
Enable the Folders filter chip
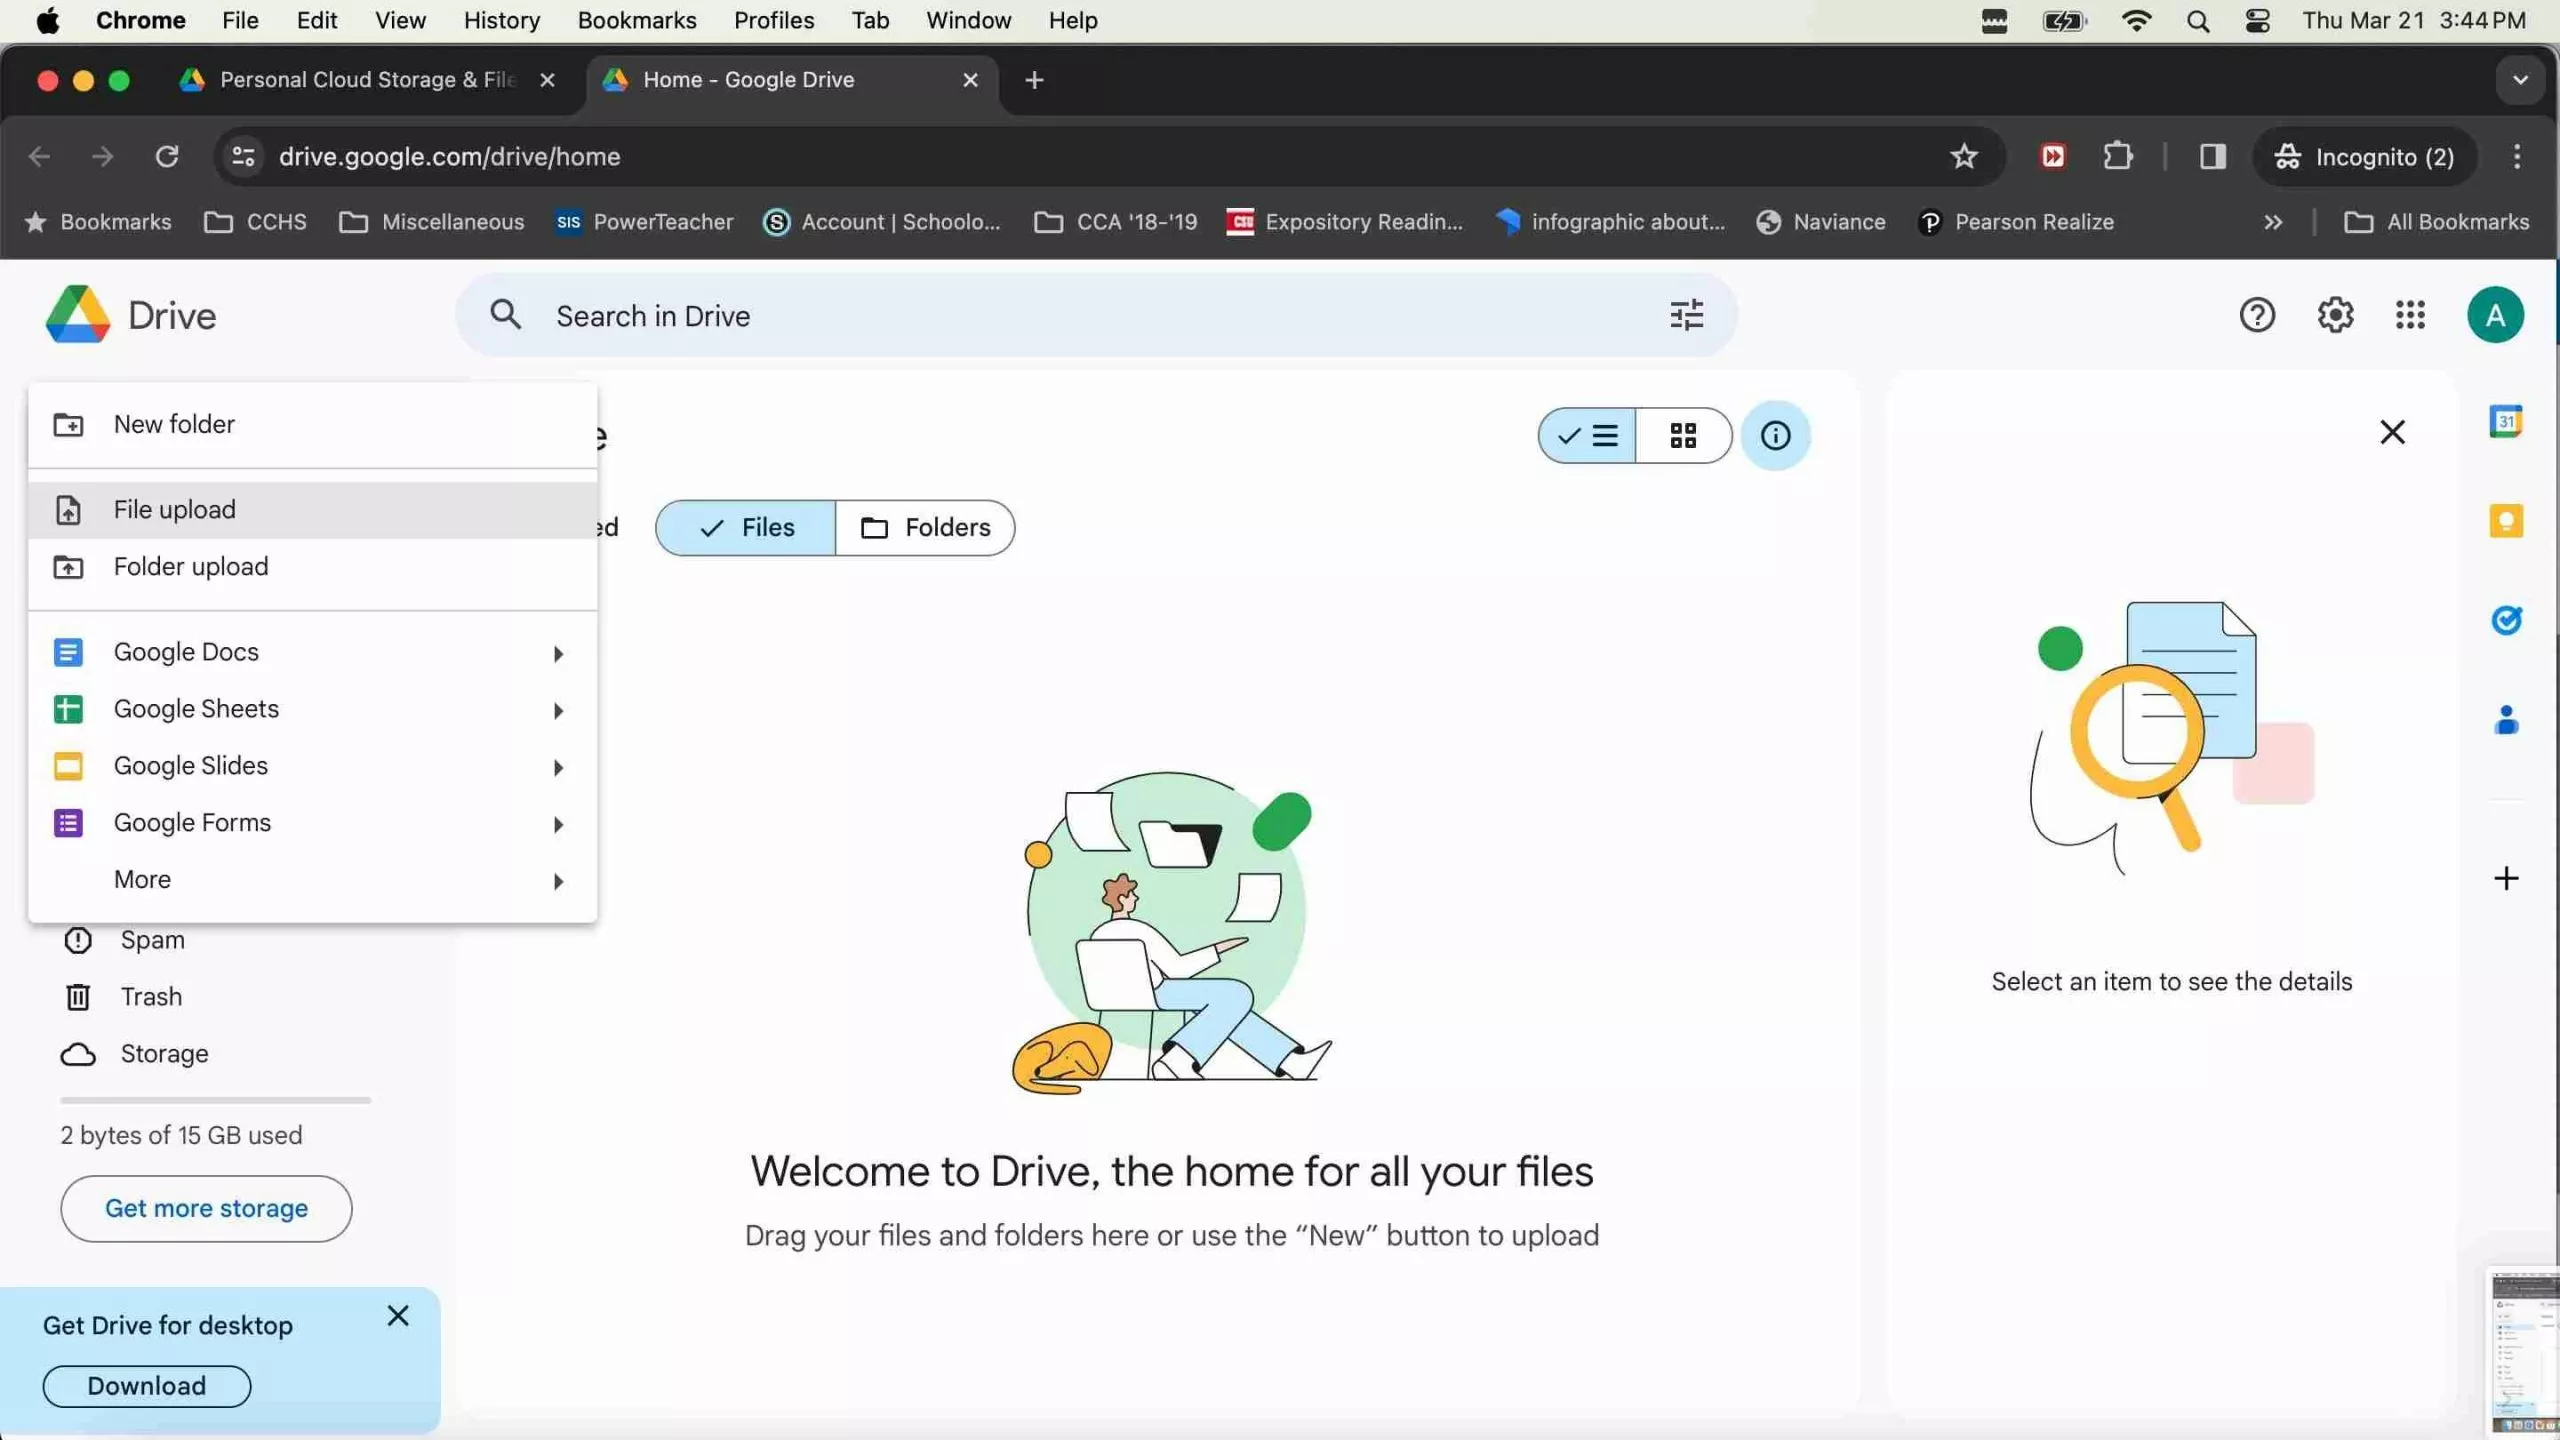pyautogui.click(x=925, y=527)
